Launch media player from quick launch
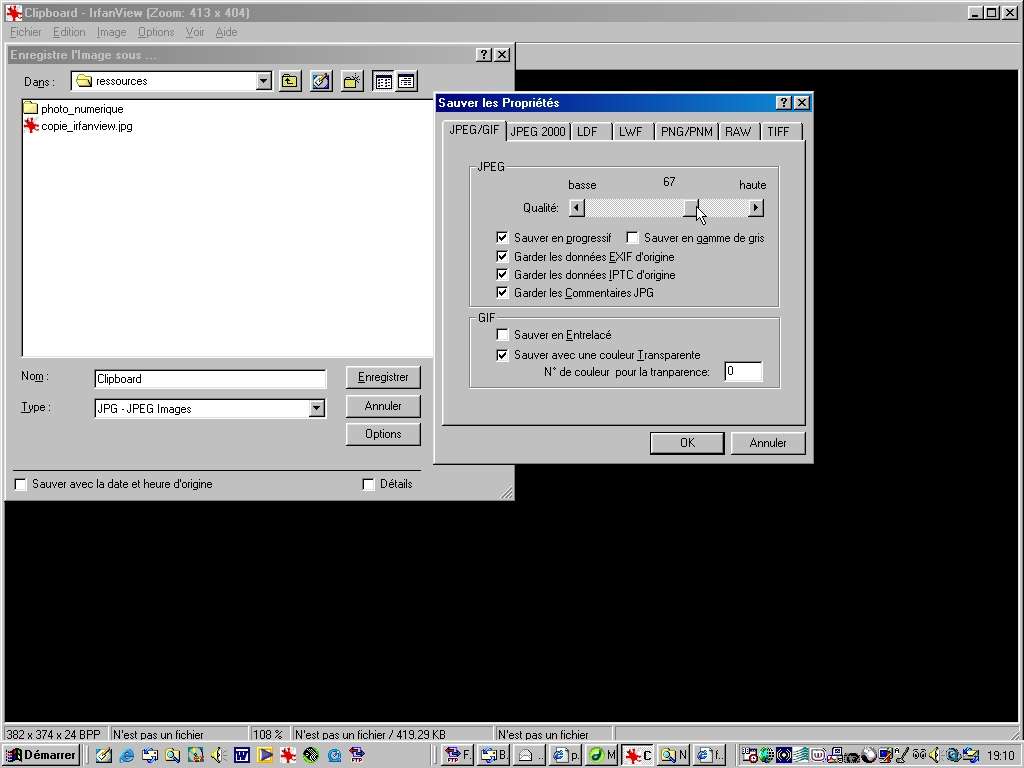The image size is (1024, 768). pyautogui.click(x=264, y=755)
